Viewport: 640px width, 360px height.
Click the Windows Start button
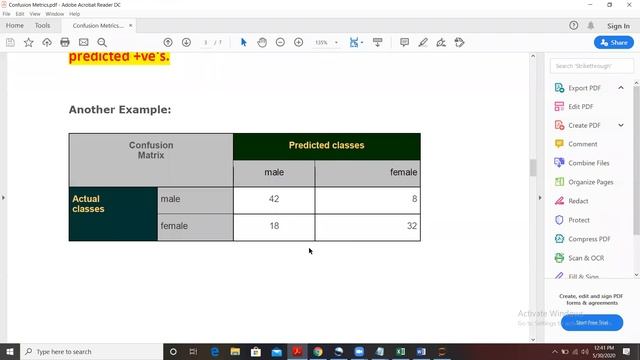(x=10, y=351)
